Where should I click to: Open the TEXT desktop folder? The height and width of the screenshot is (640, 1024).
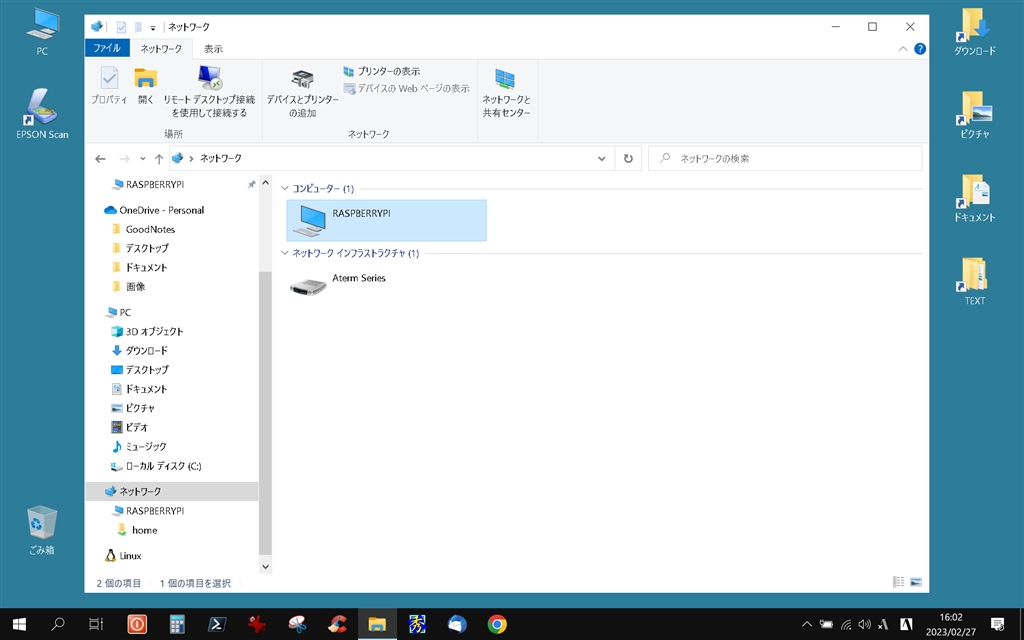pyautogui.click(x=974, y=281)
